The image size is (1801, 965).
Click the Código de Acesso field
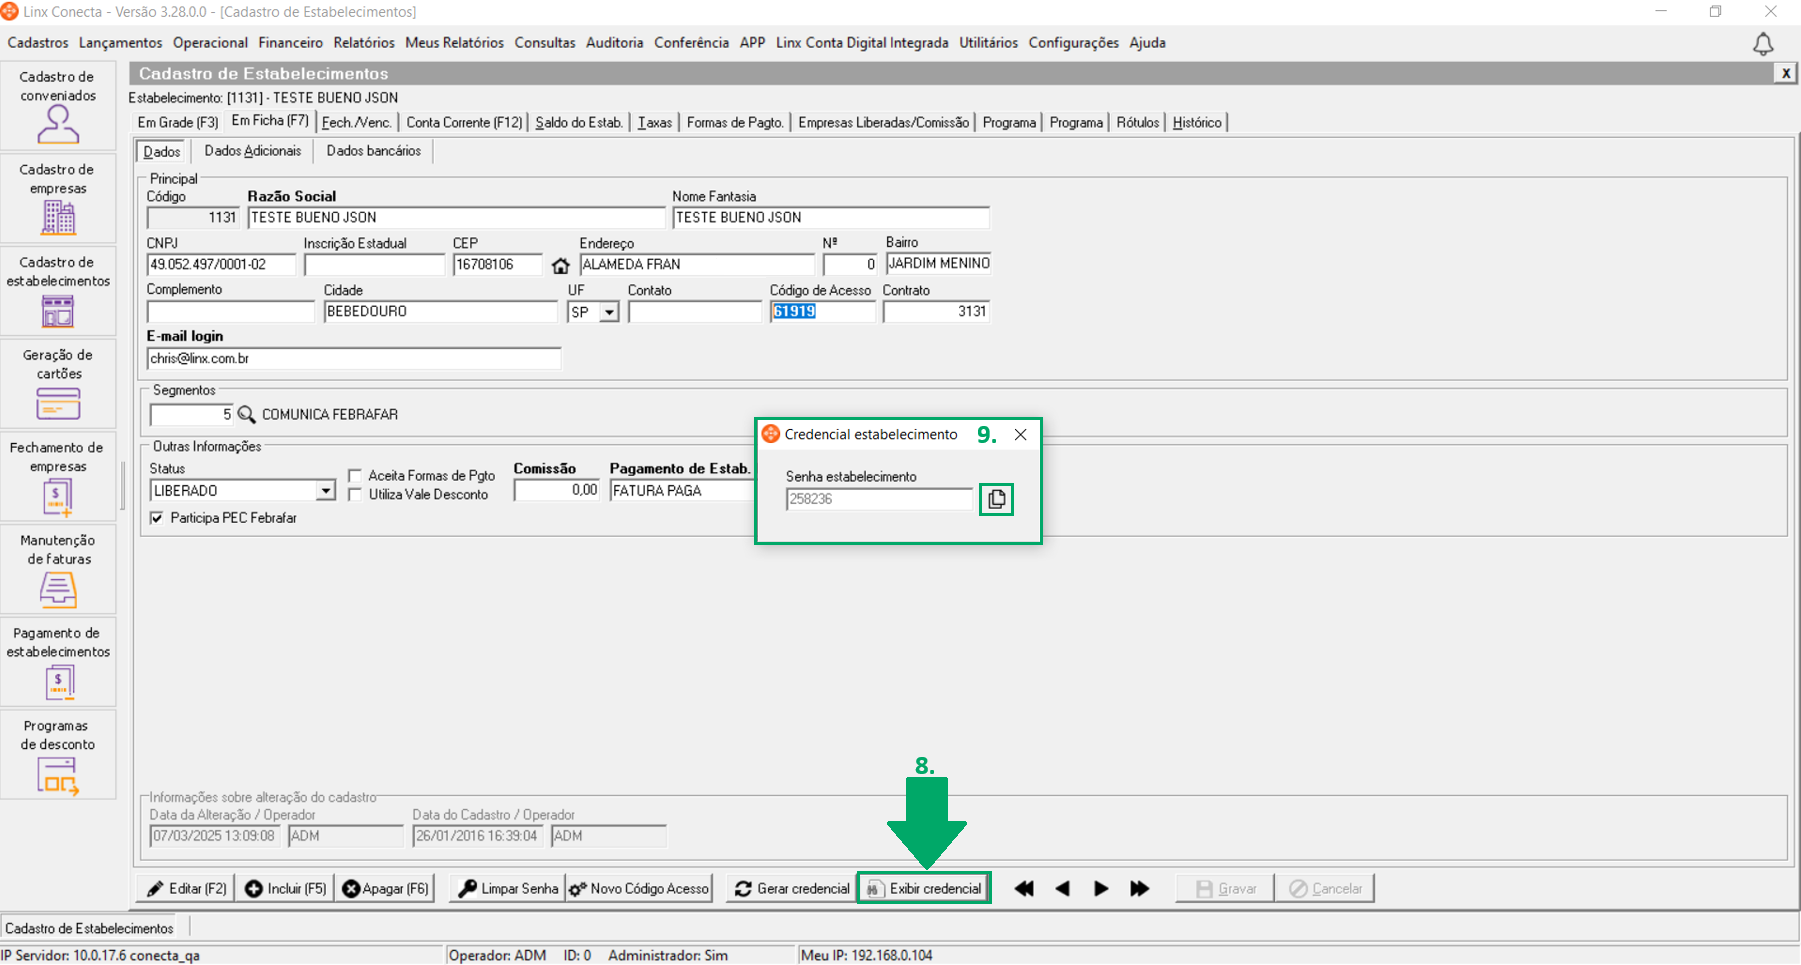pyautogui.click(x=823, y=312)
